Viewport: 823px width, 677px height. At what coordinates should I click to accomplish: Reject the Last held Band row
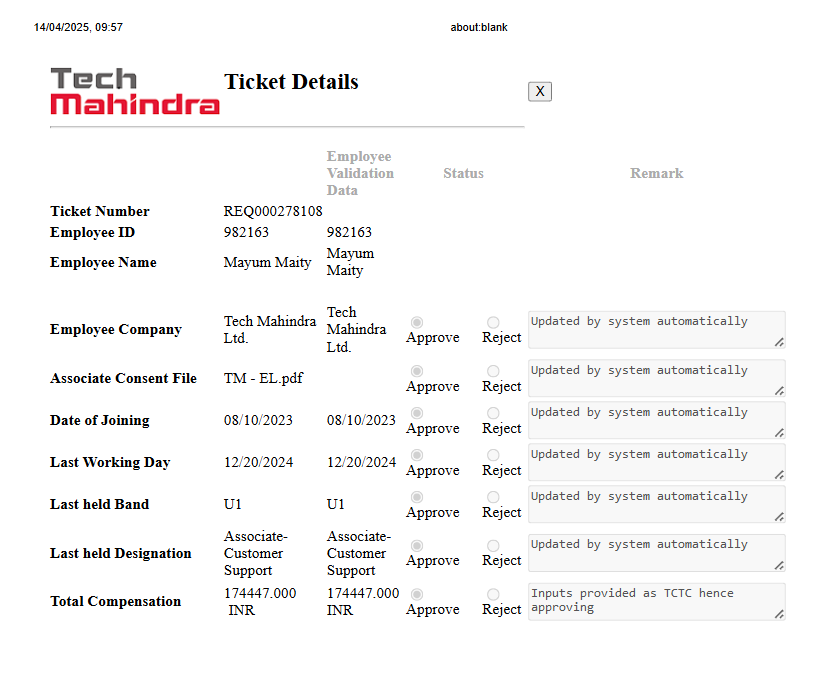click(493, 497)
